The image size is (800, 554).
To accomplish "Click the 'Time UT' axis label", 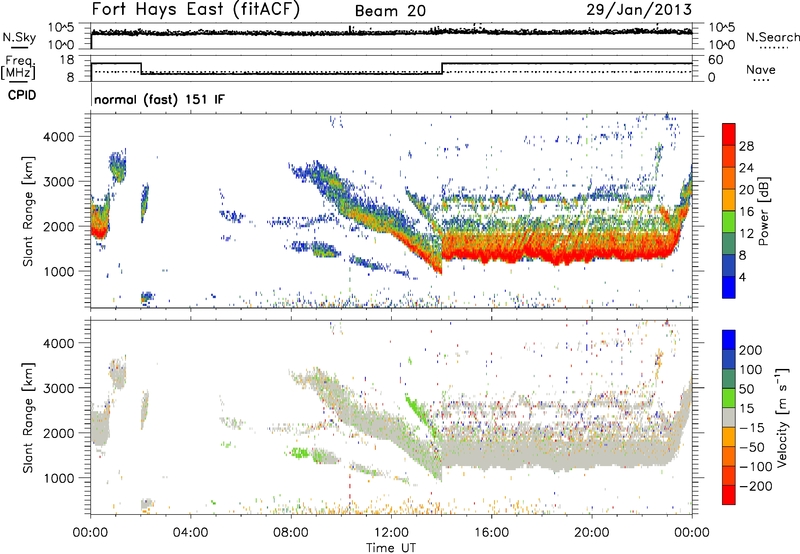I will [x=391, y=548].
